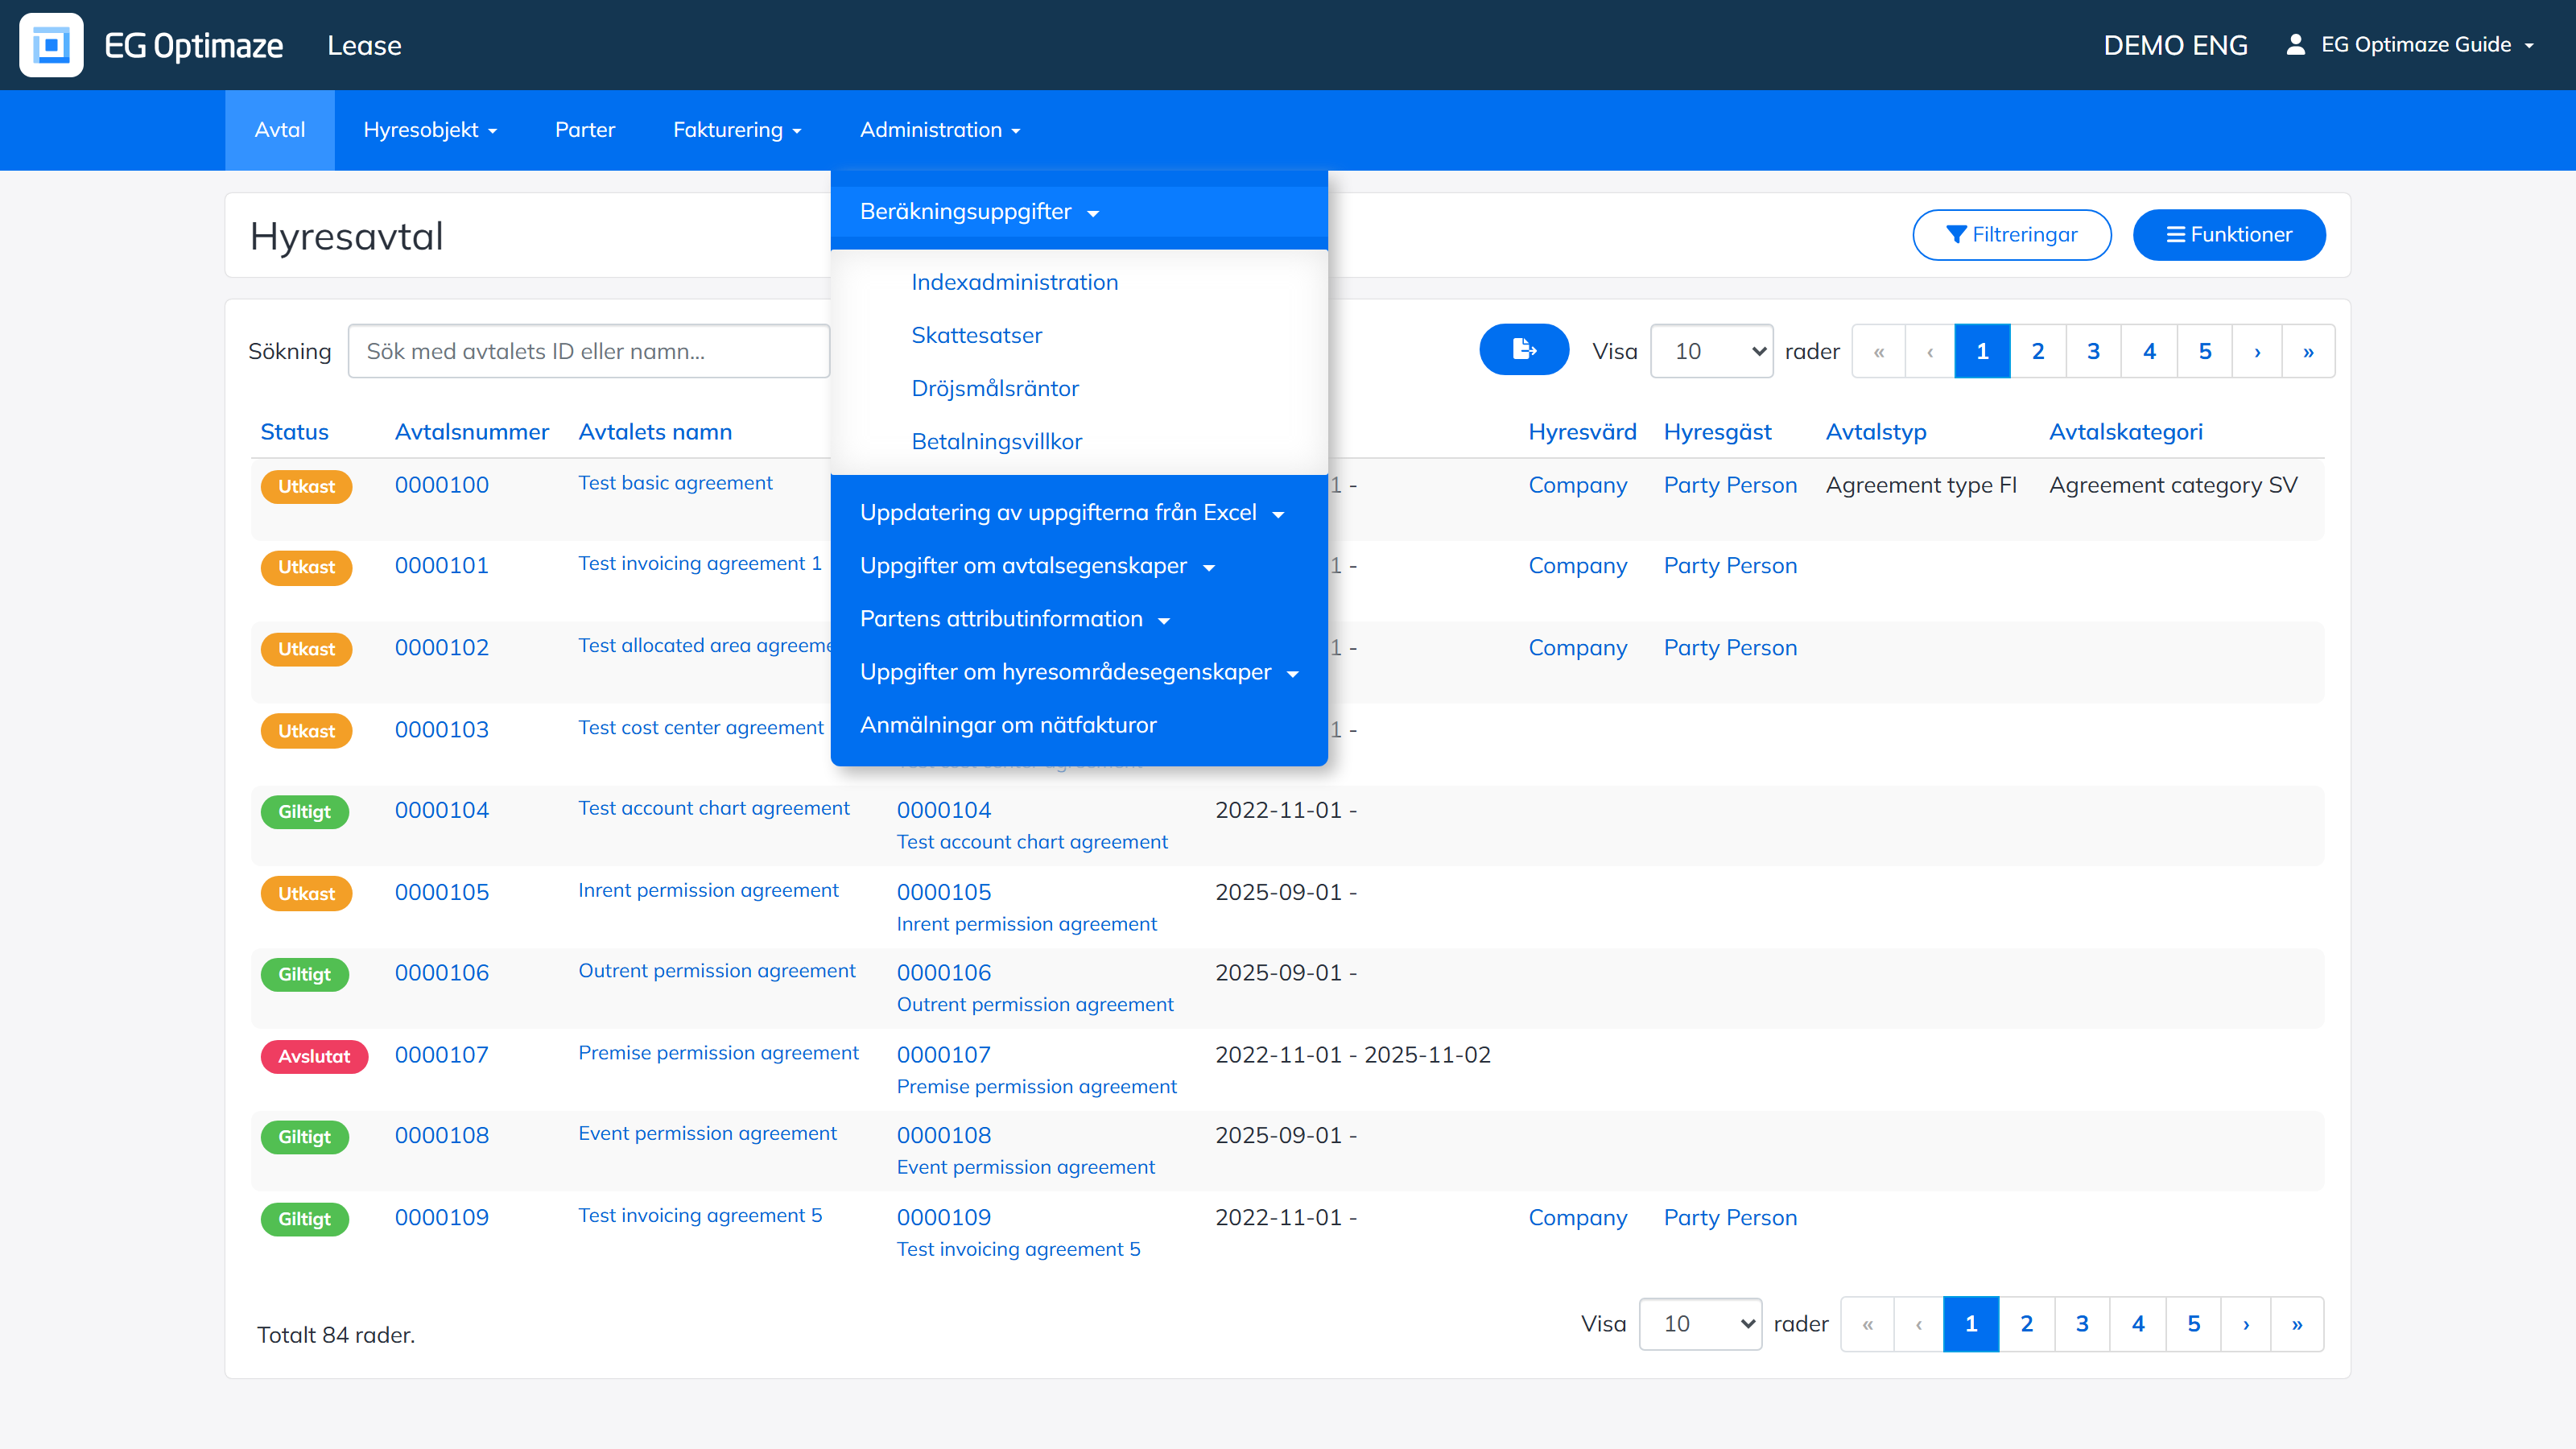
Task: Click first page arrow in top pagination
Action: pos(1879,351)
